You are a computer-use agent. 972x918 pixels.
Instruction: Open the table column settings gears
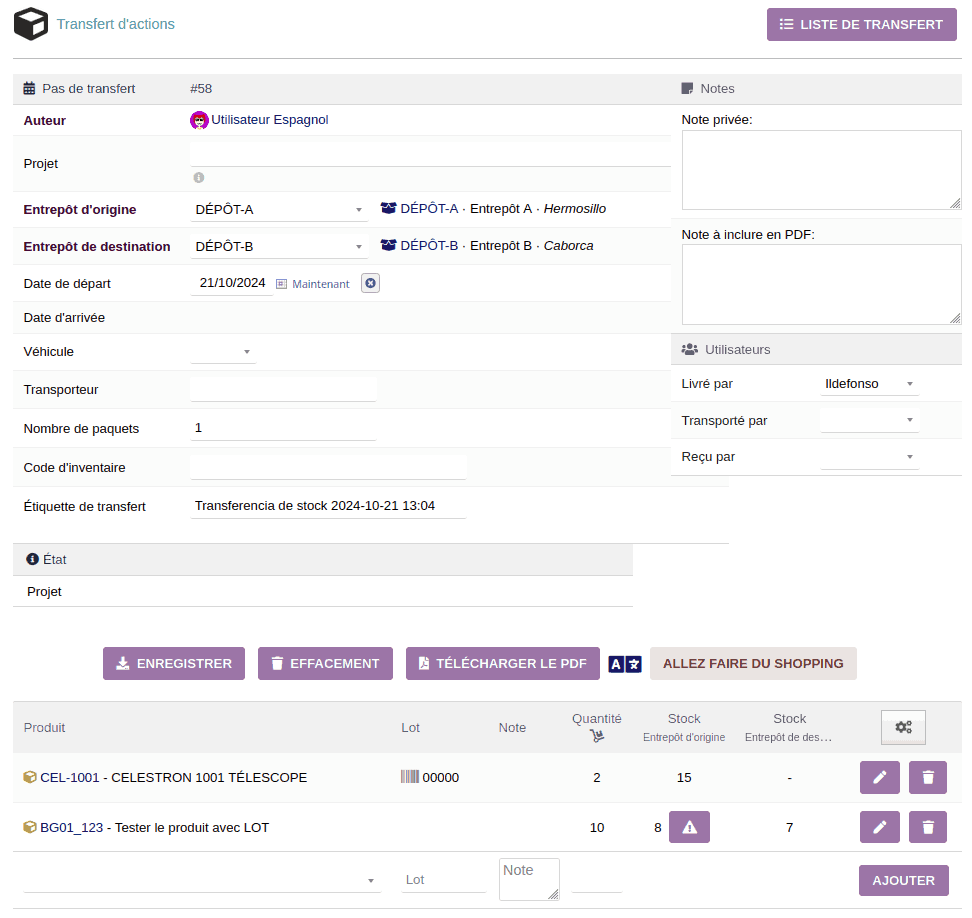(903, 727)
